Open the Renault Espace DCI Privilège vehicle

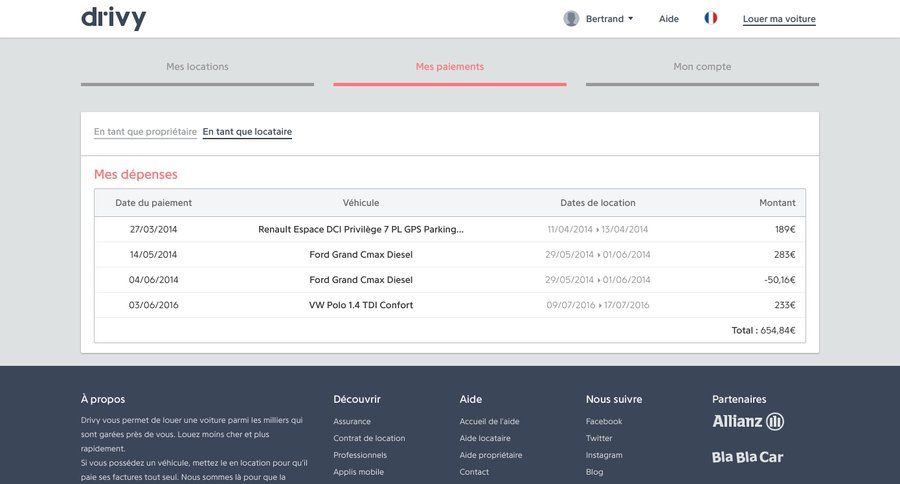[x=361, y=229]
